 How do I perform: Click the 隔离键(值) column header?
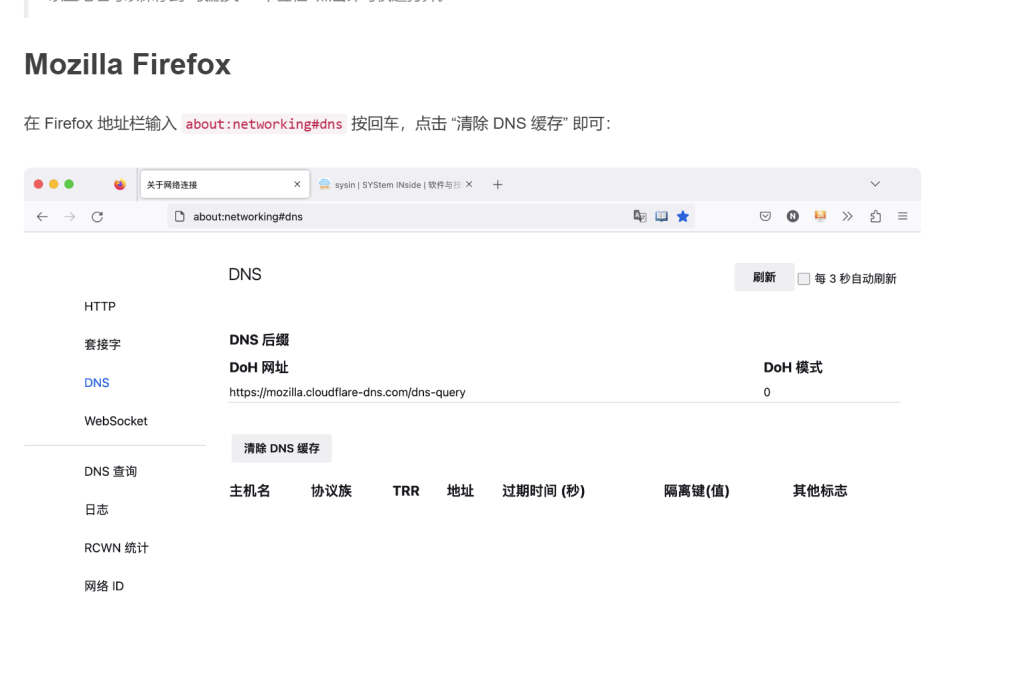(x=697, y=491)
